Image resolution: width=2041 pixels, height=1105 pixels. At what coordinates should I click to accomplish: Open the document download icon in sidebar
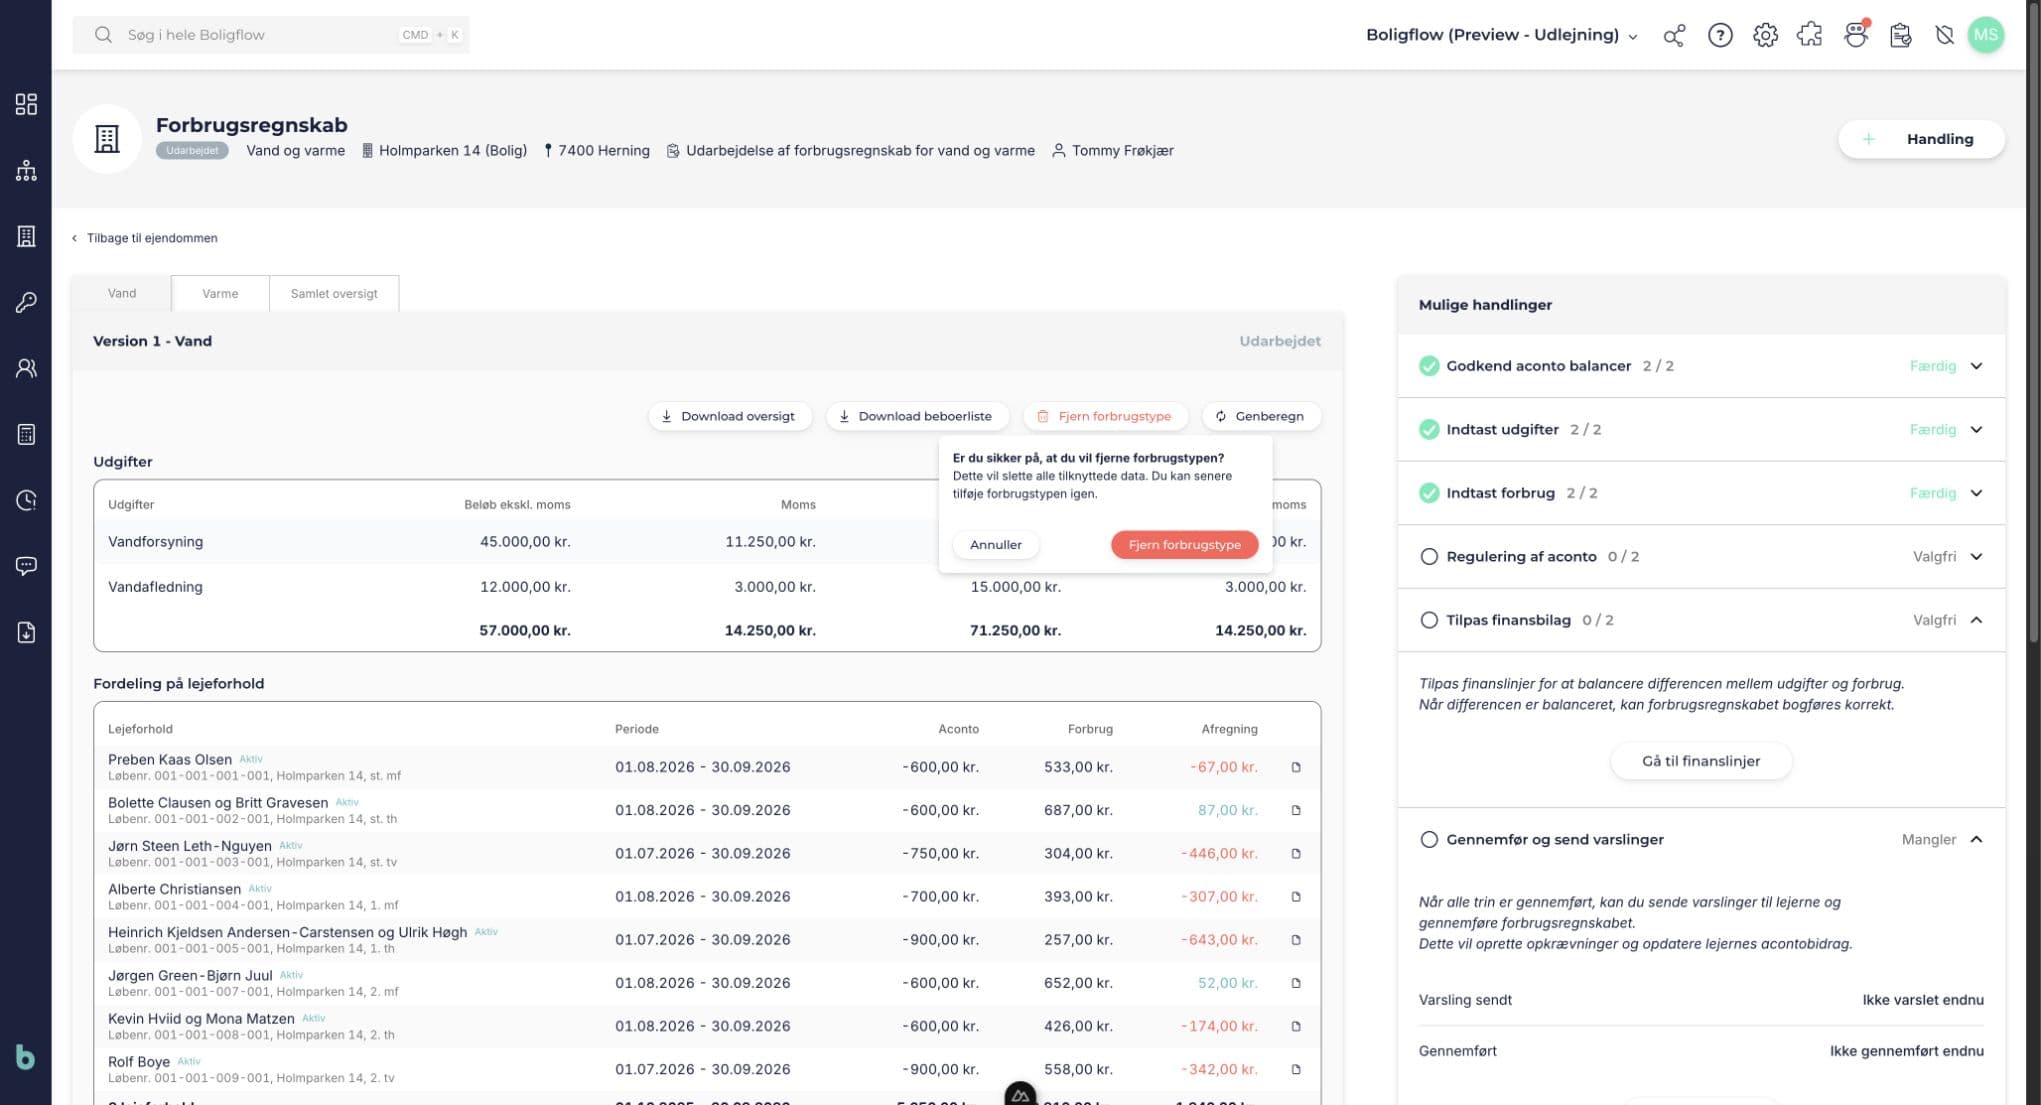pos(26,632)
